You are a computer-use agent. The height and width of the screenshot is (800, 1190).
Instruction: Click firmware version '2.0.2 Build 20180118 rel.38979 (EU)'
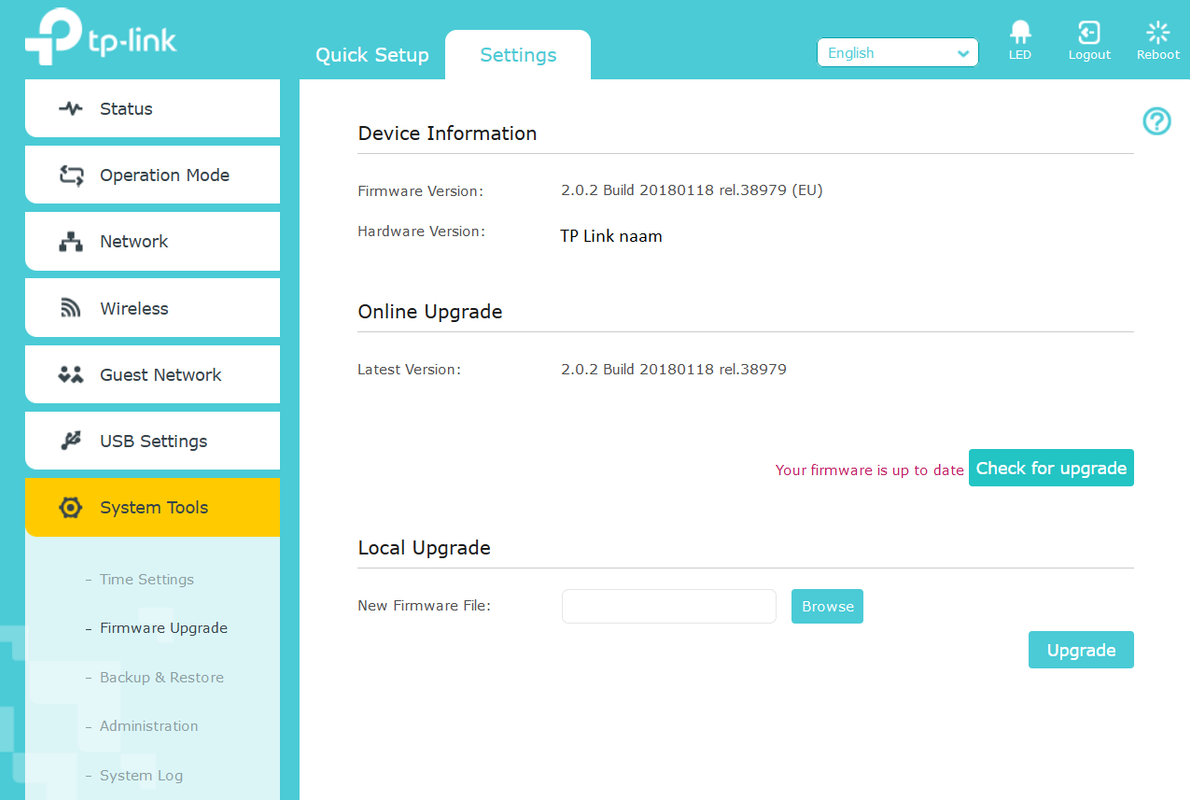point(691,190)
